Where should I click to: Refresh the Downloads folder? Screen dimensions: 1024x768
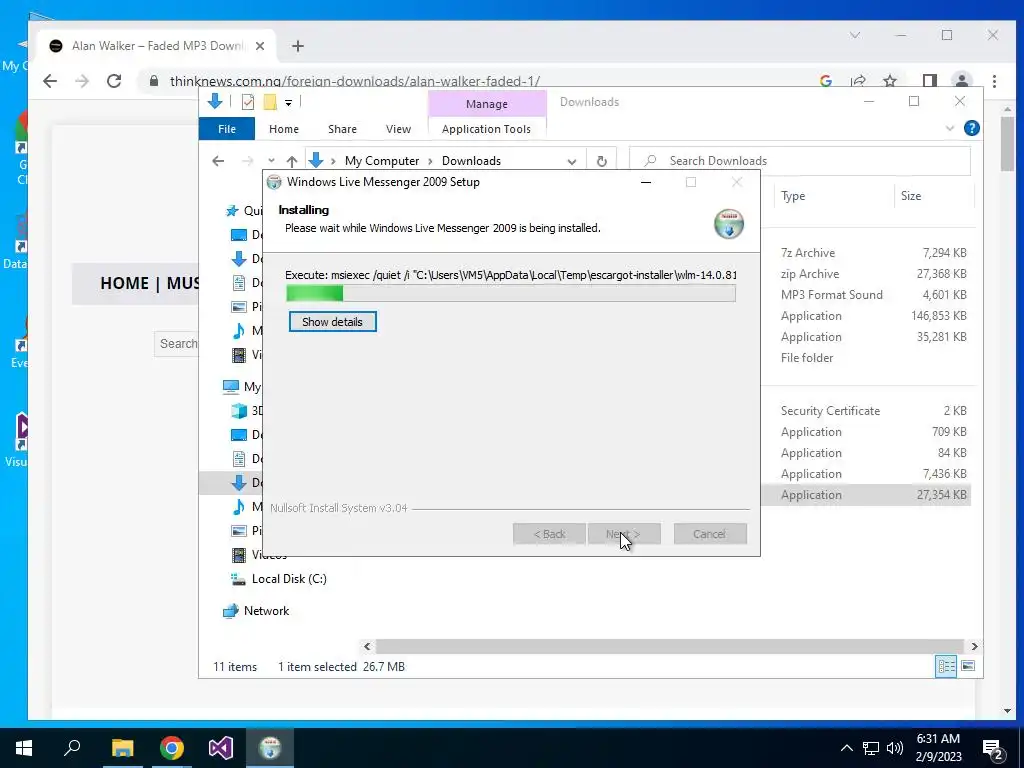[601, 161]
